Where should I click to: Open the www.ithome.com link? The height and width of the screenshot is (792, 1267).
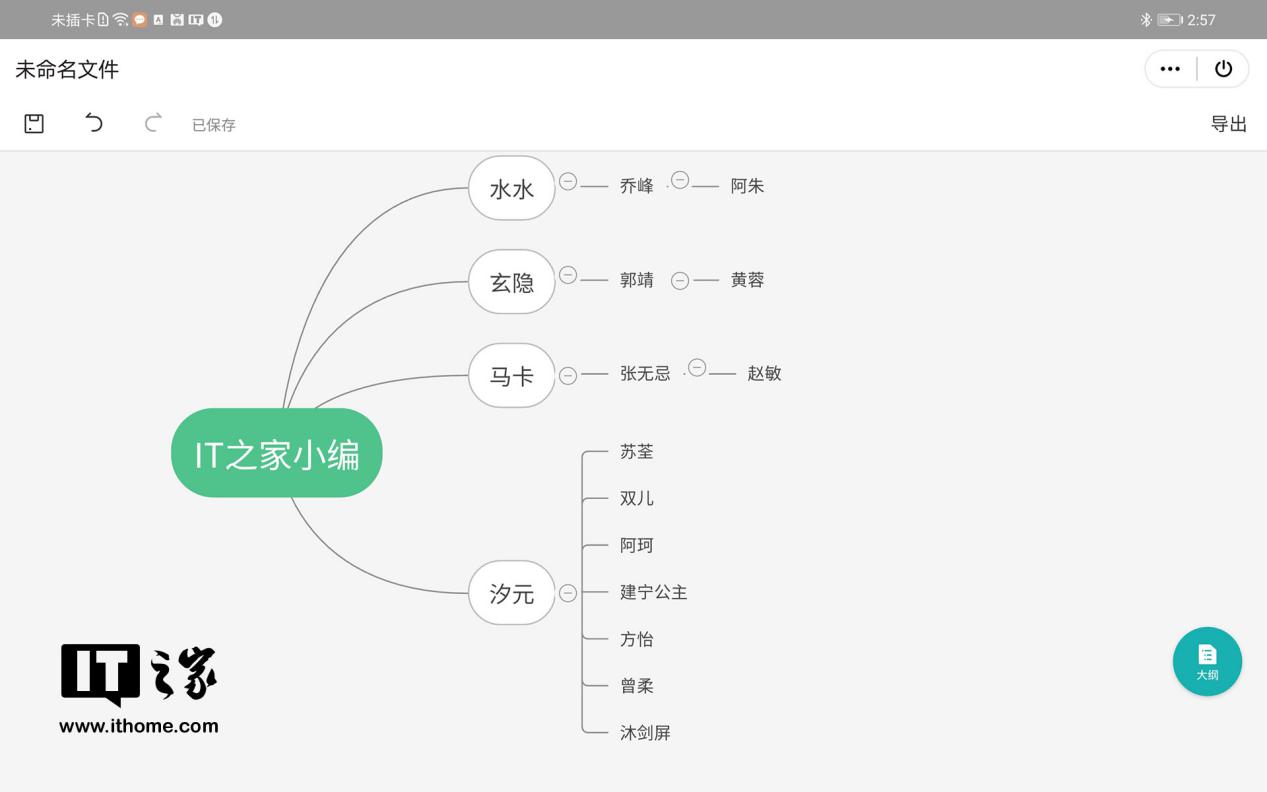(x=139, y=727)
